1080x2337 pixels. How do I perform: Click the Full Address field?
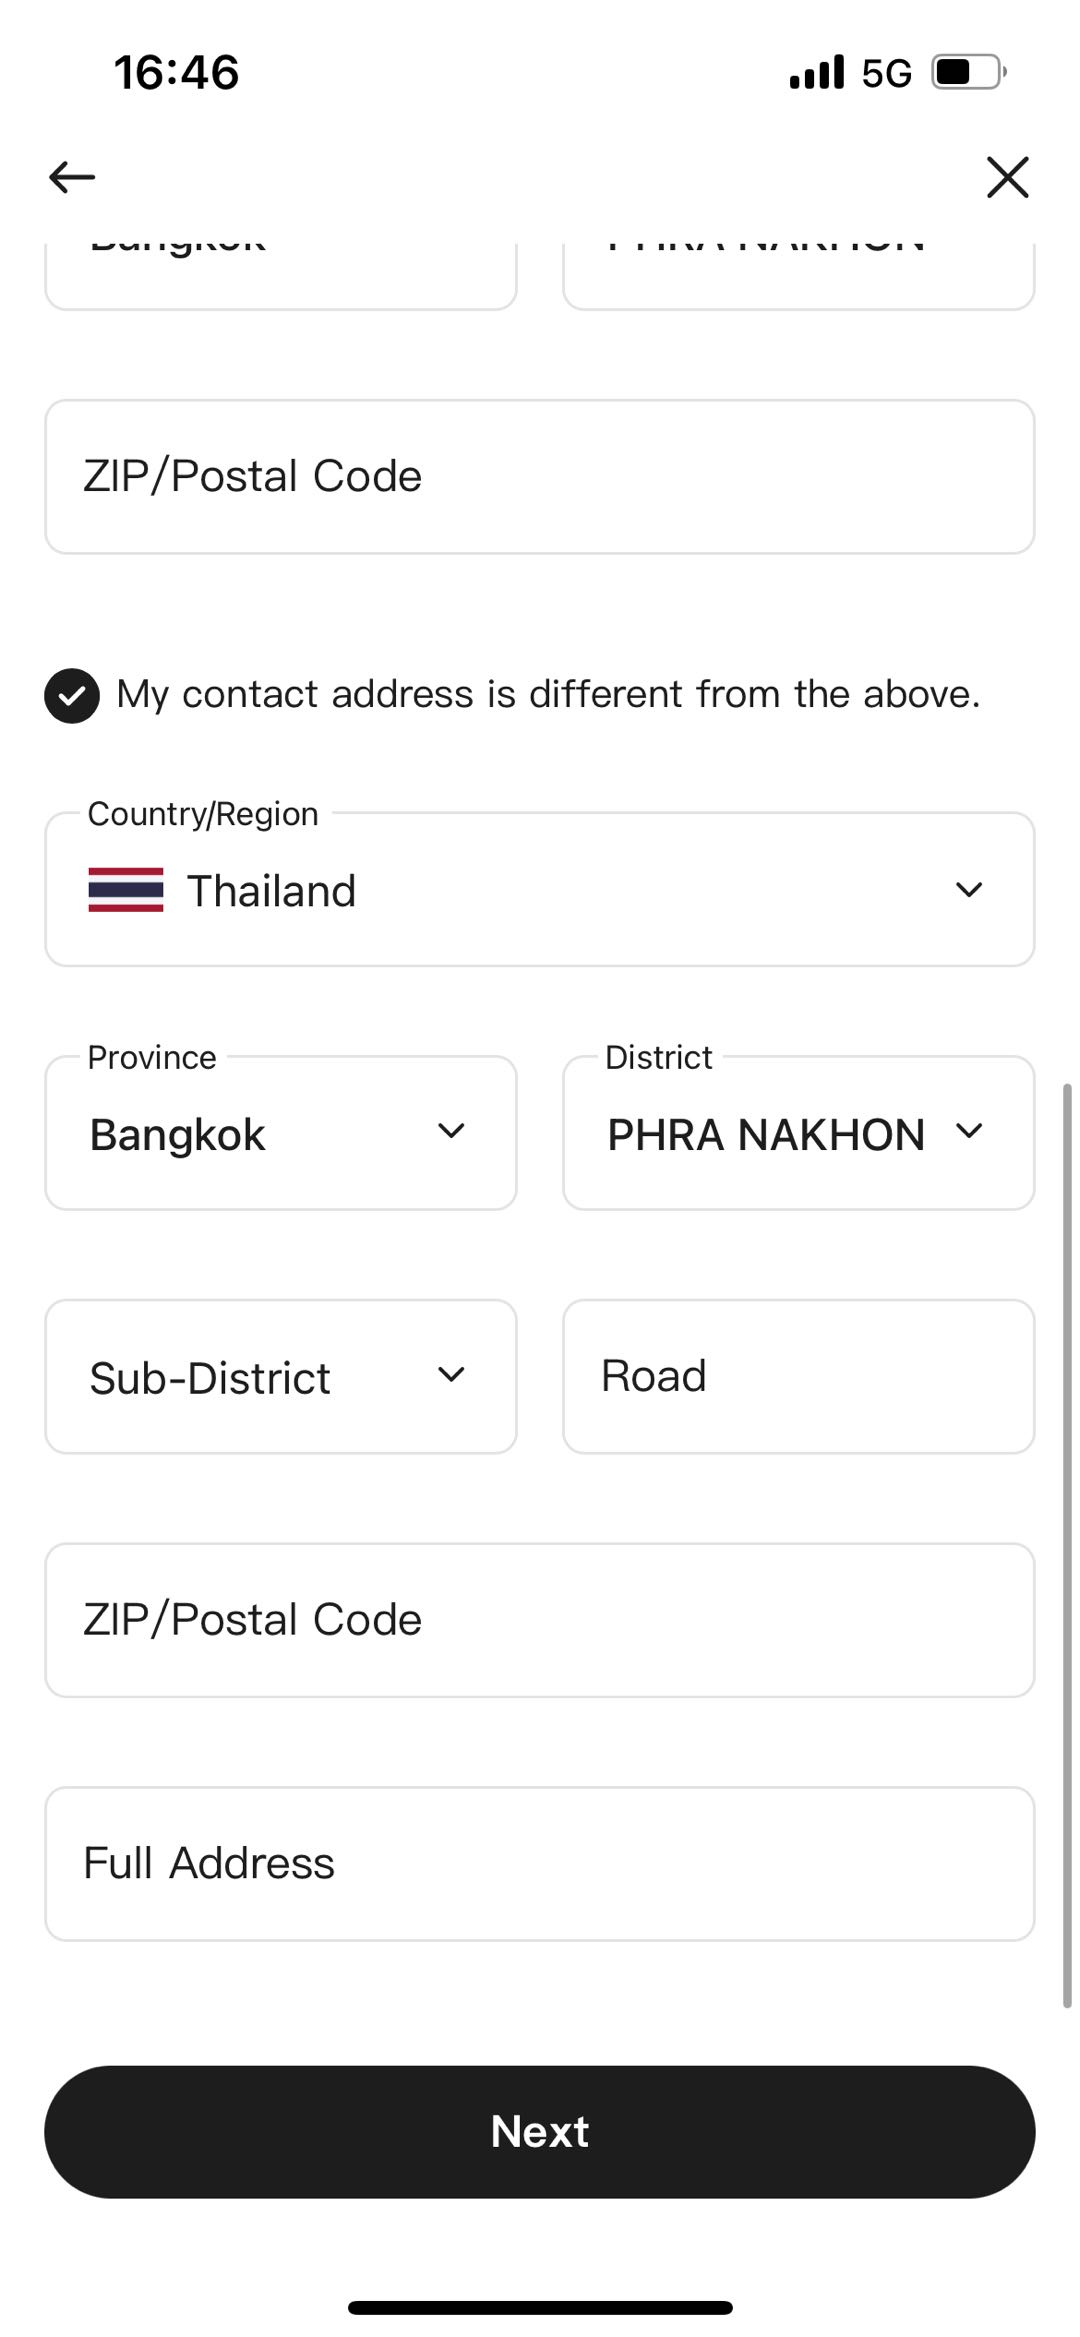tap(540, 1864)
